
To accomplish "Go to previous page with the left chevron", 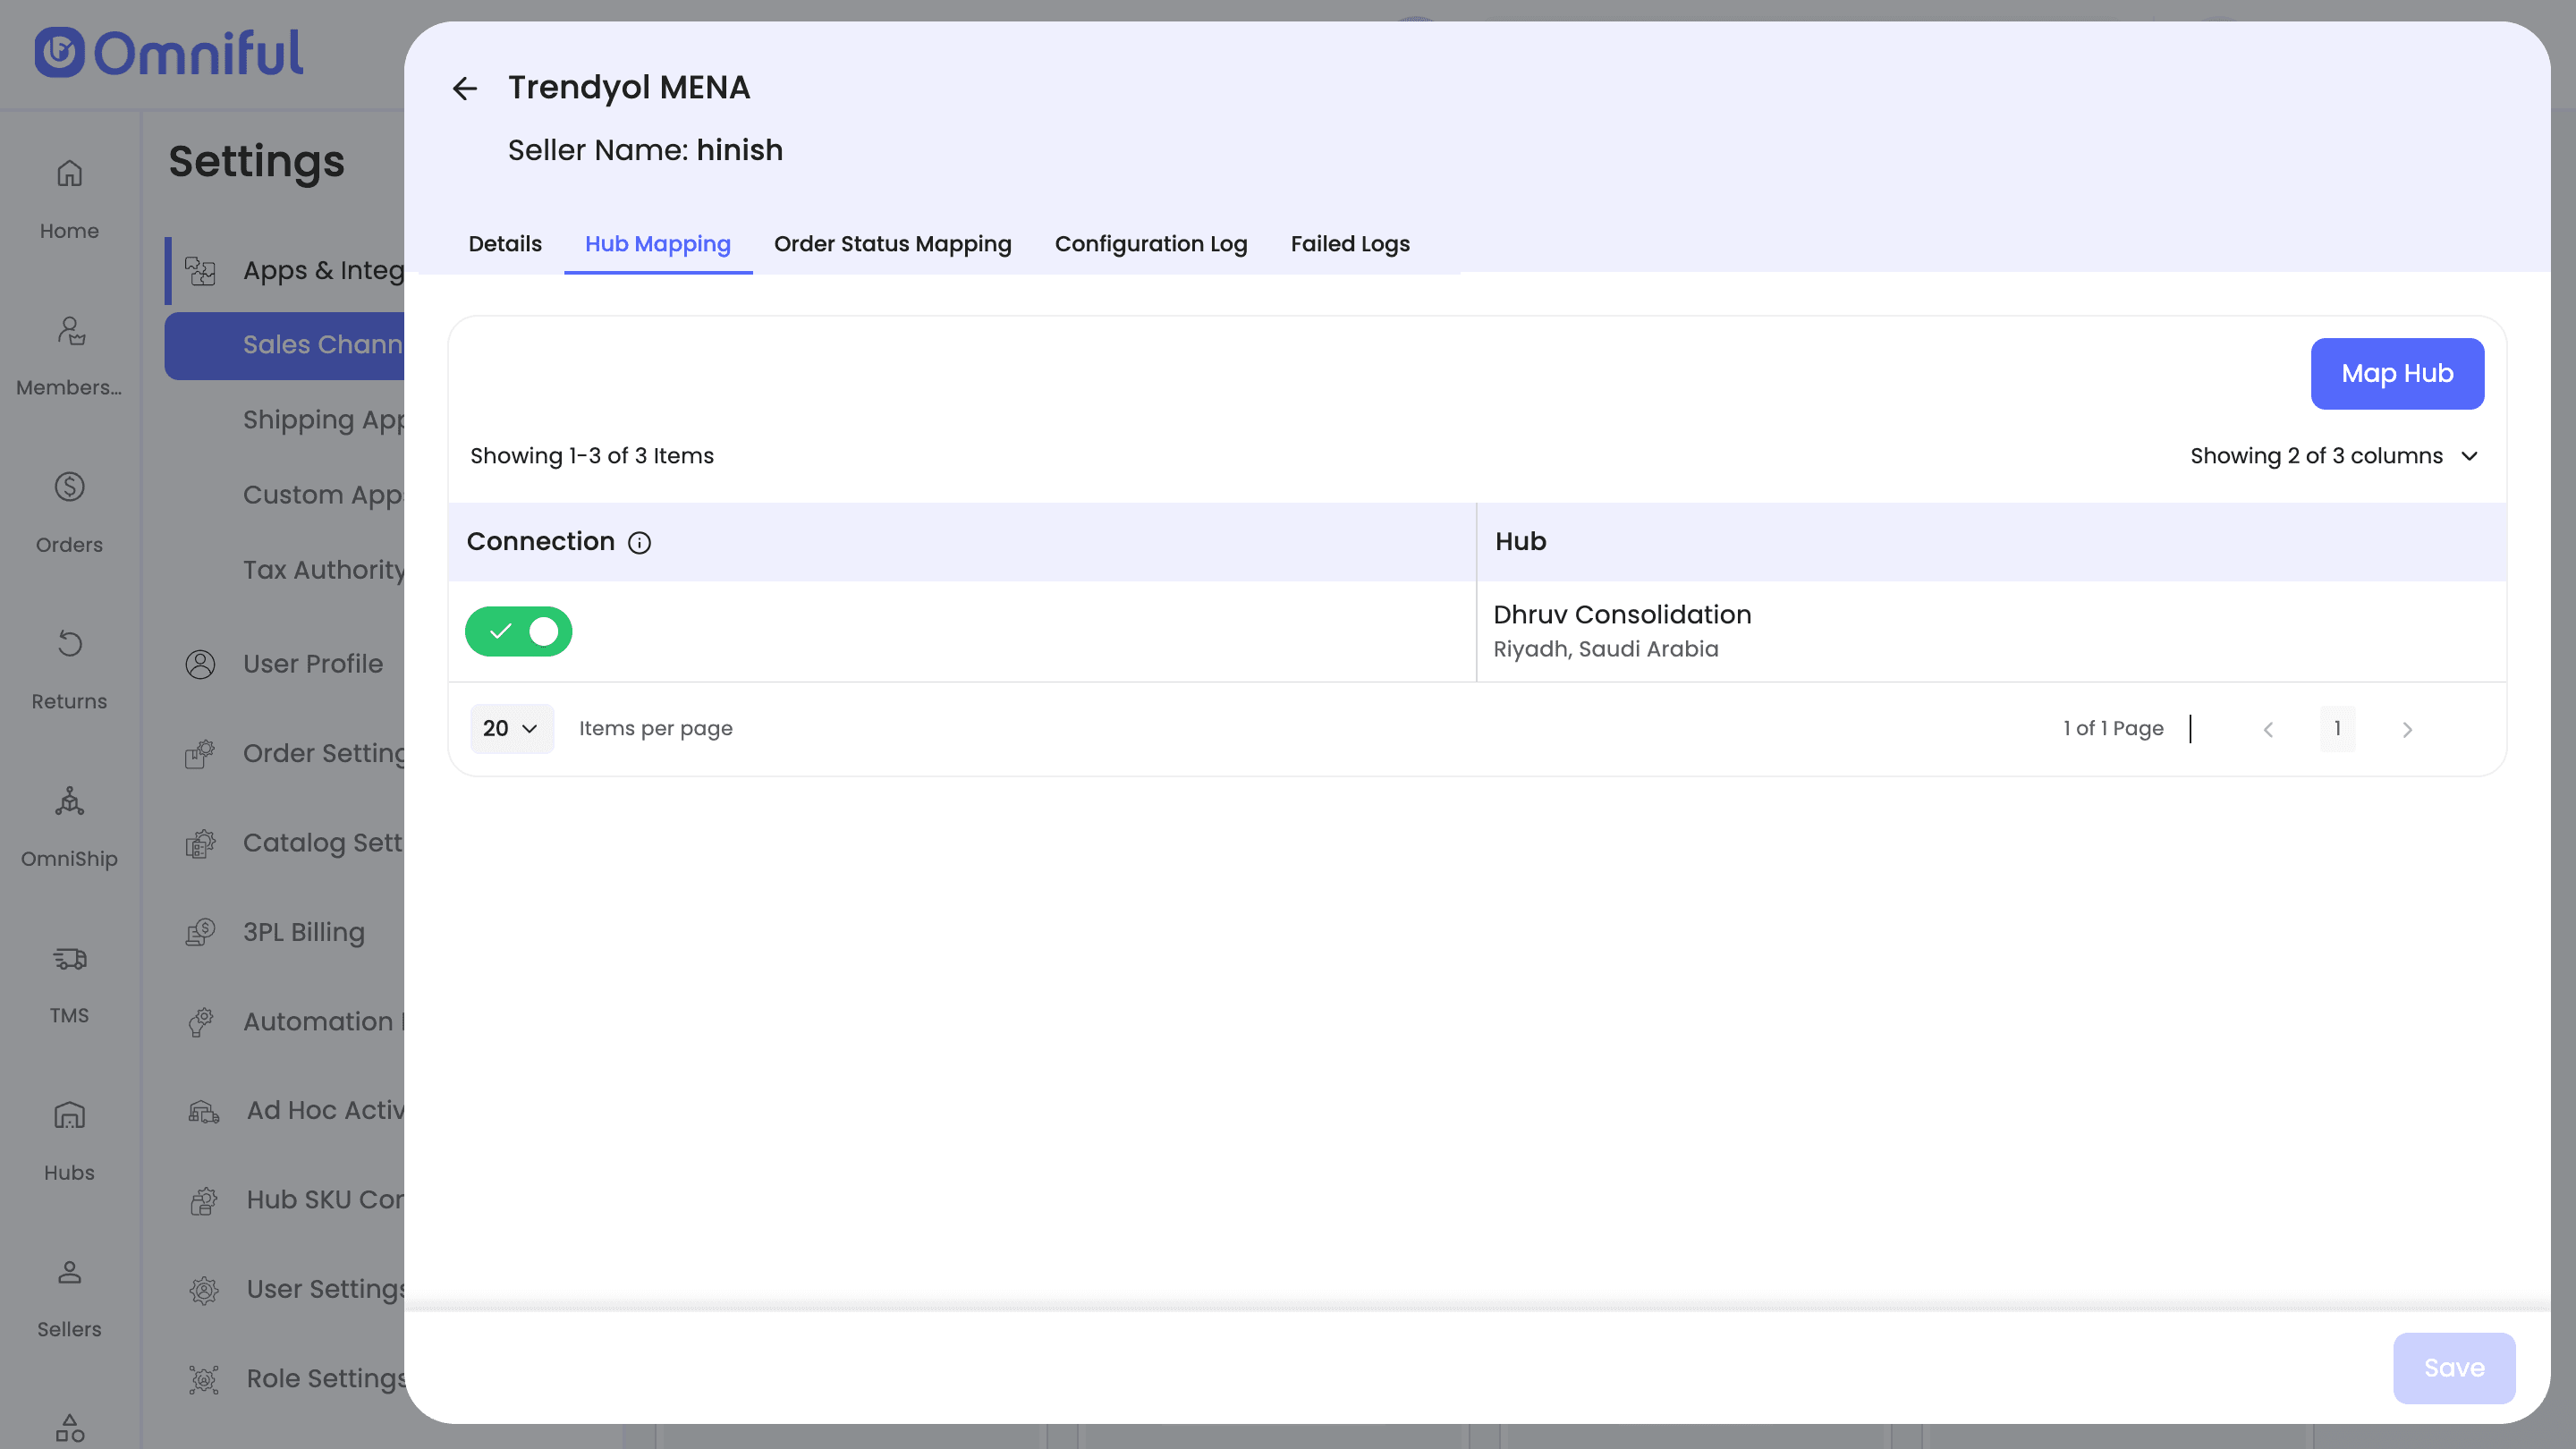I will (x=2268, y=729).
